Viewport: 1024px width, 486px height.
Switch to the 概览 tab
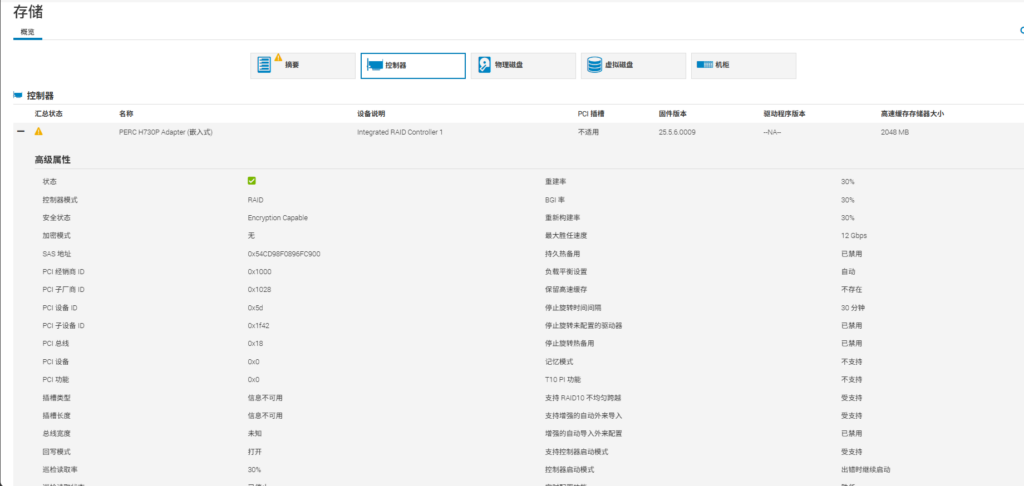click(27, 32)
